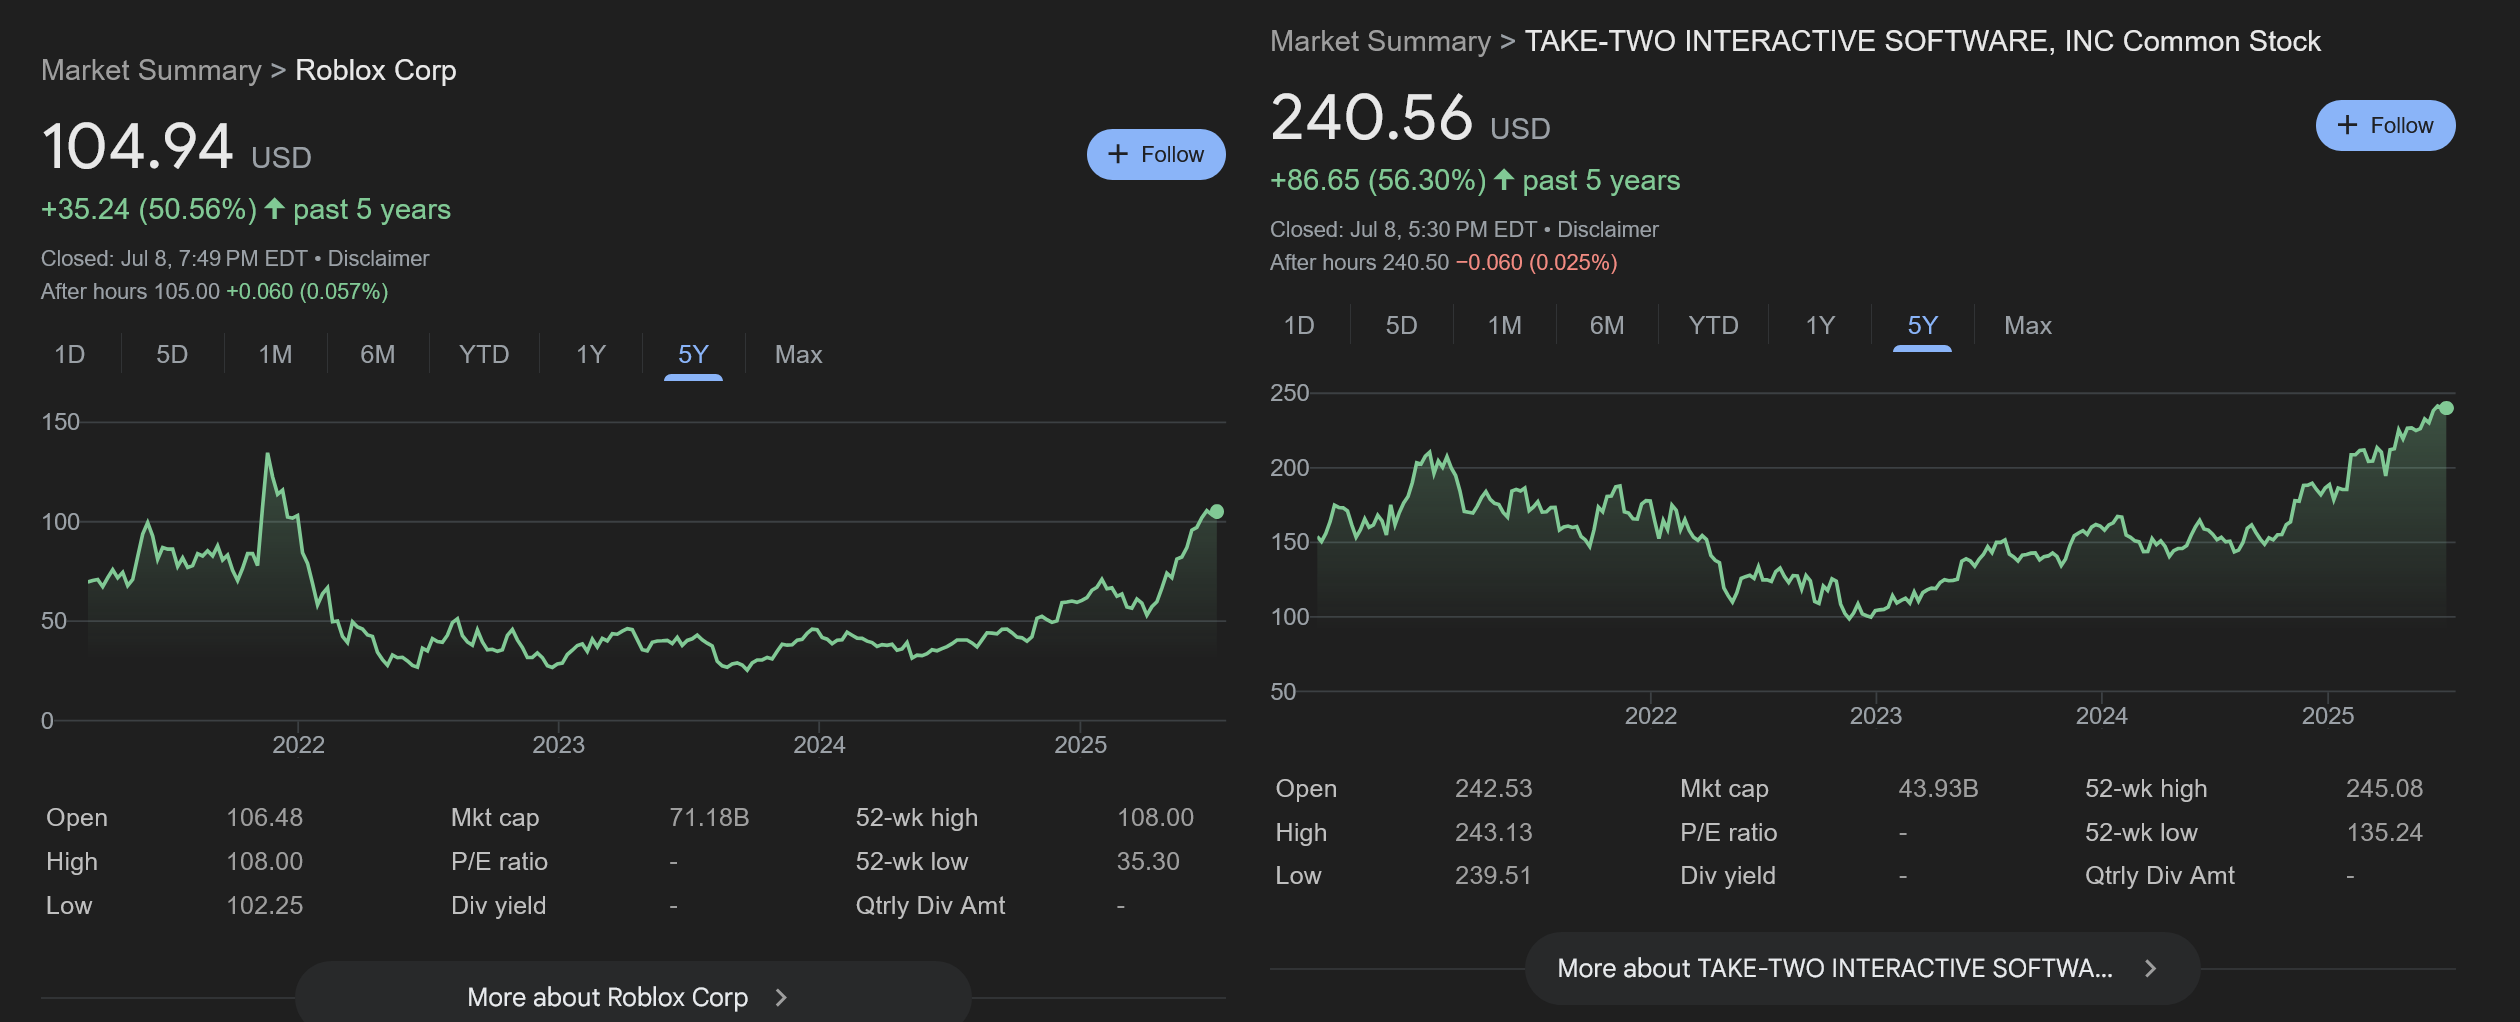Click Roblox gain +35.24 (50.56%)

(149, 209)
